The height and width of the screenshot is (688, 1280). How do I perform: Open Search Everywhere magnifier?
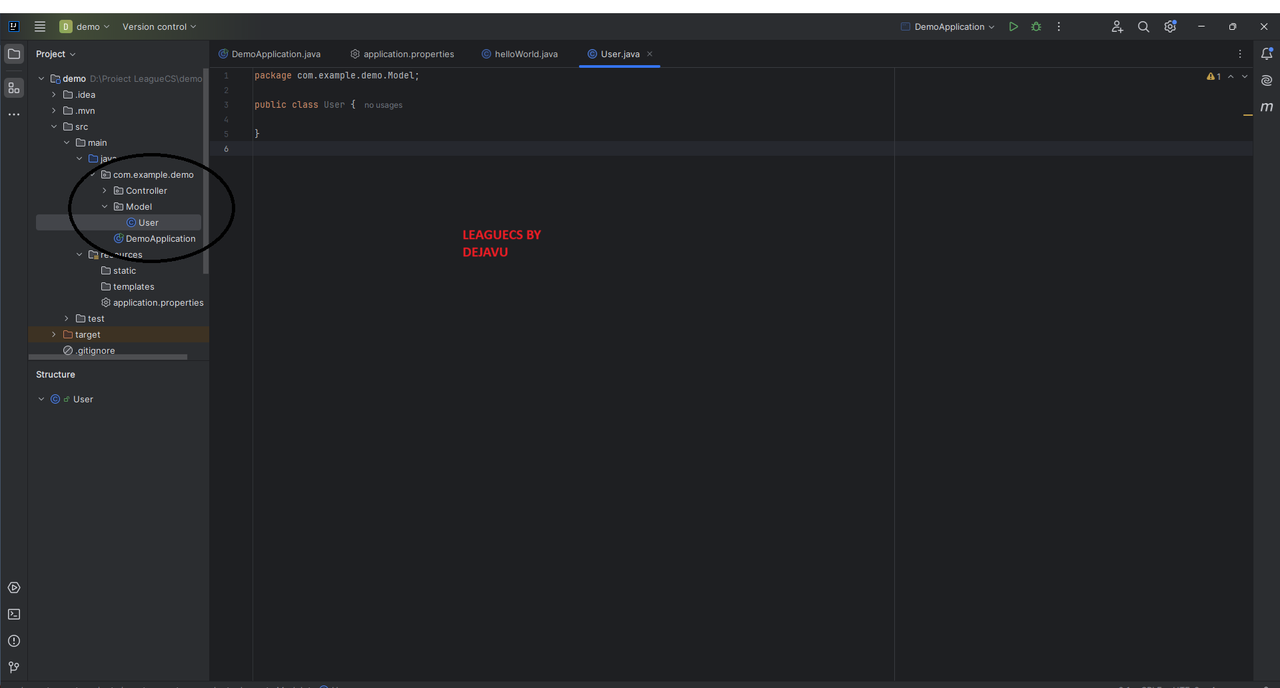(1144, 27)
